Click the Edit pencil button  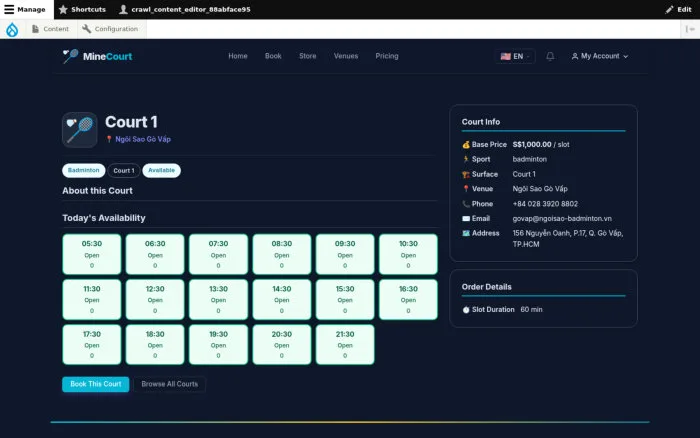678,9
